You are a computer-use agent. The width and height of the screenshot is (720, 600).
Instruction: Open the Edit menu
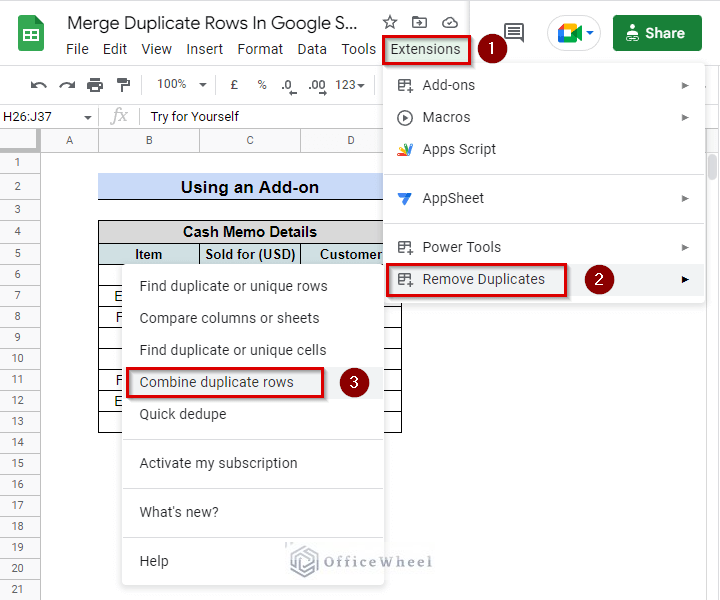point(115,49)
